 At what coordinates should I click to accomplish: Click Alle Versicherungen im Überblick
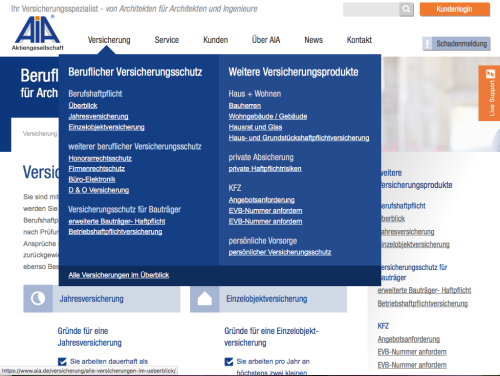point(119,275)
